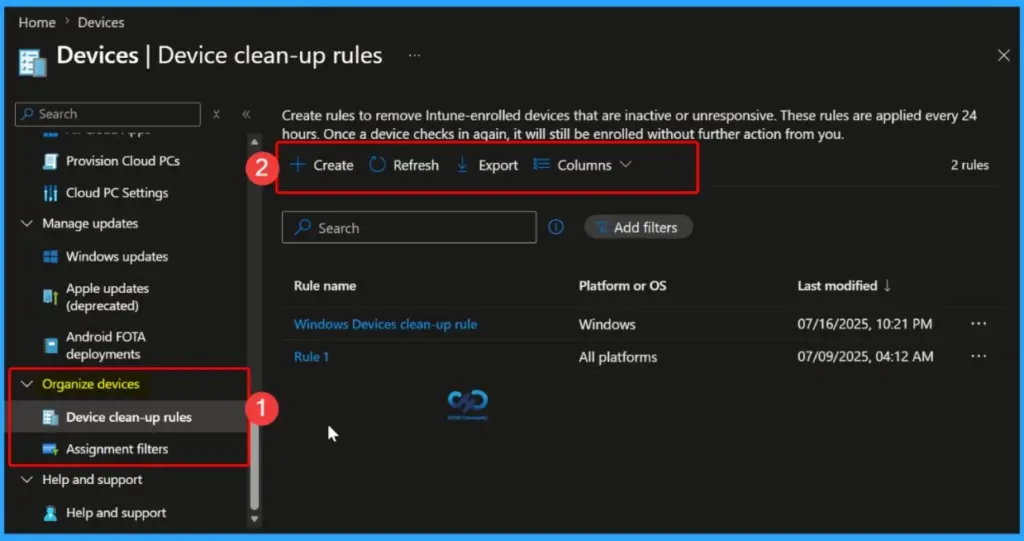
Task: Click the Assignment filters icon
Action: point(50,449)
